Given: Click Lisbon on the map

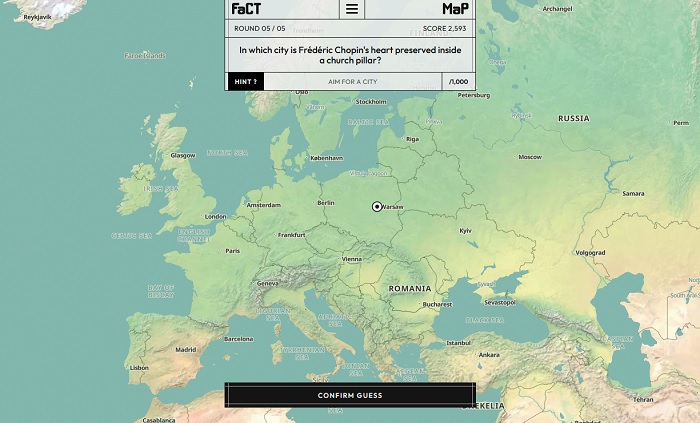Looking at the screenshot, I should (x=139, y=368).
